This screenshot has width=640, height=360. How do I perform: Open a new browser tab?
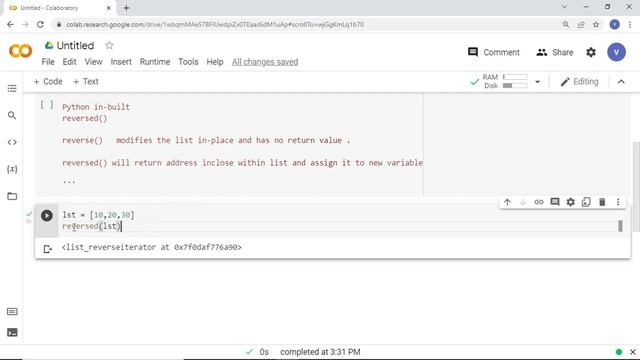click(126, 8)
